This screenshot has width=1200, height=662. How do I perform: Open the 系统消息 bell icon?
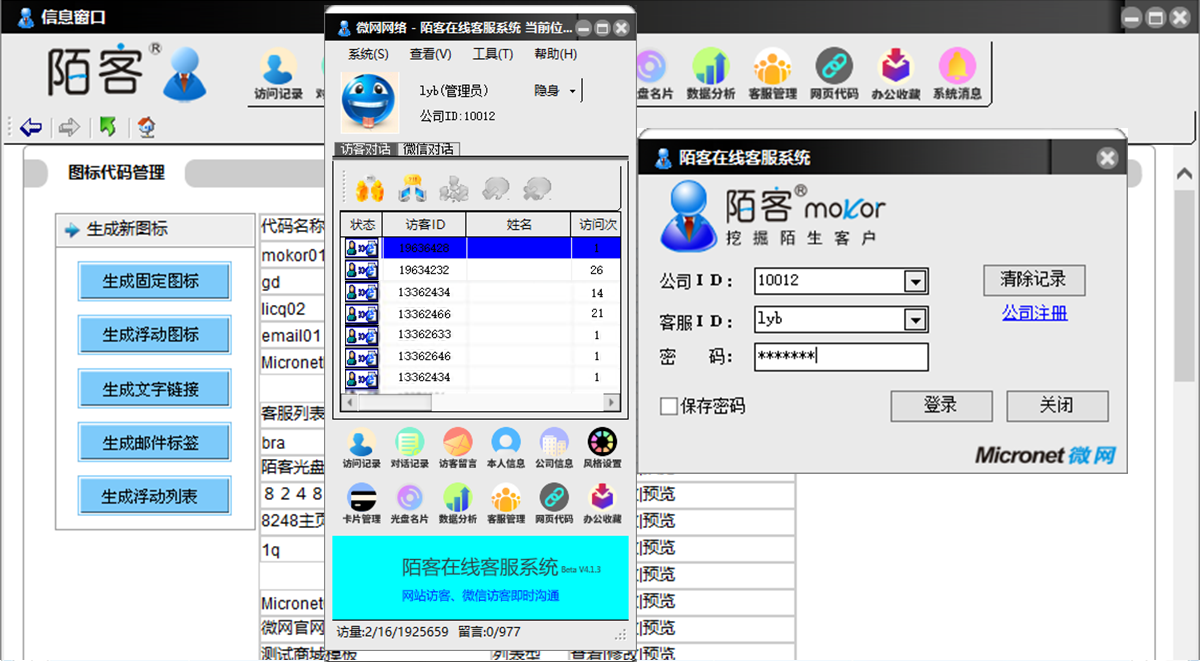957,68
